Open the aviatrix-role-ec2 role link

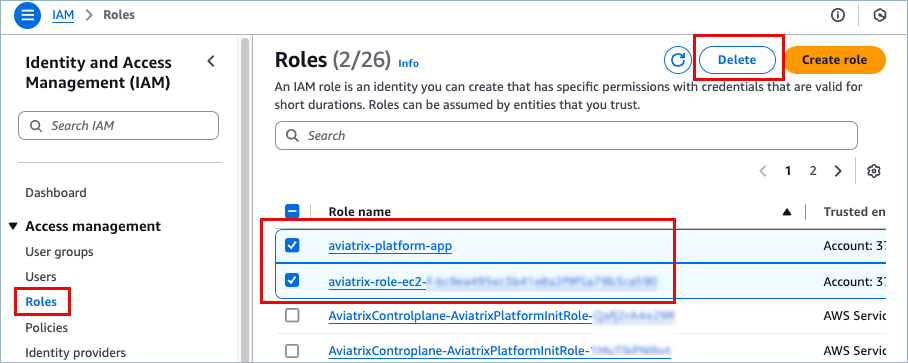(493, 281)
